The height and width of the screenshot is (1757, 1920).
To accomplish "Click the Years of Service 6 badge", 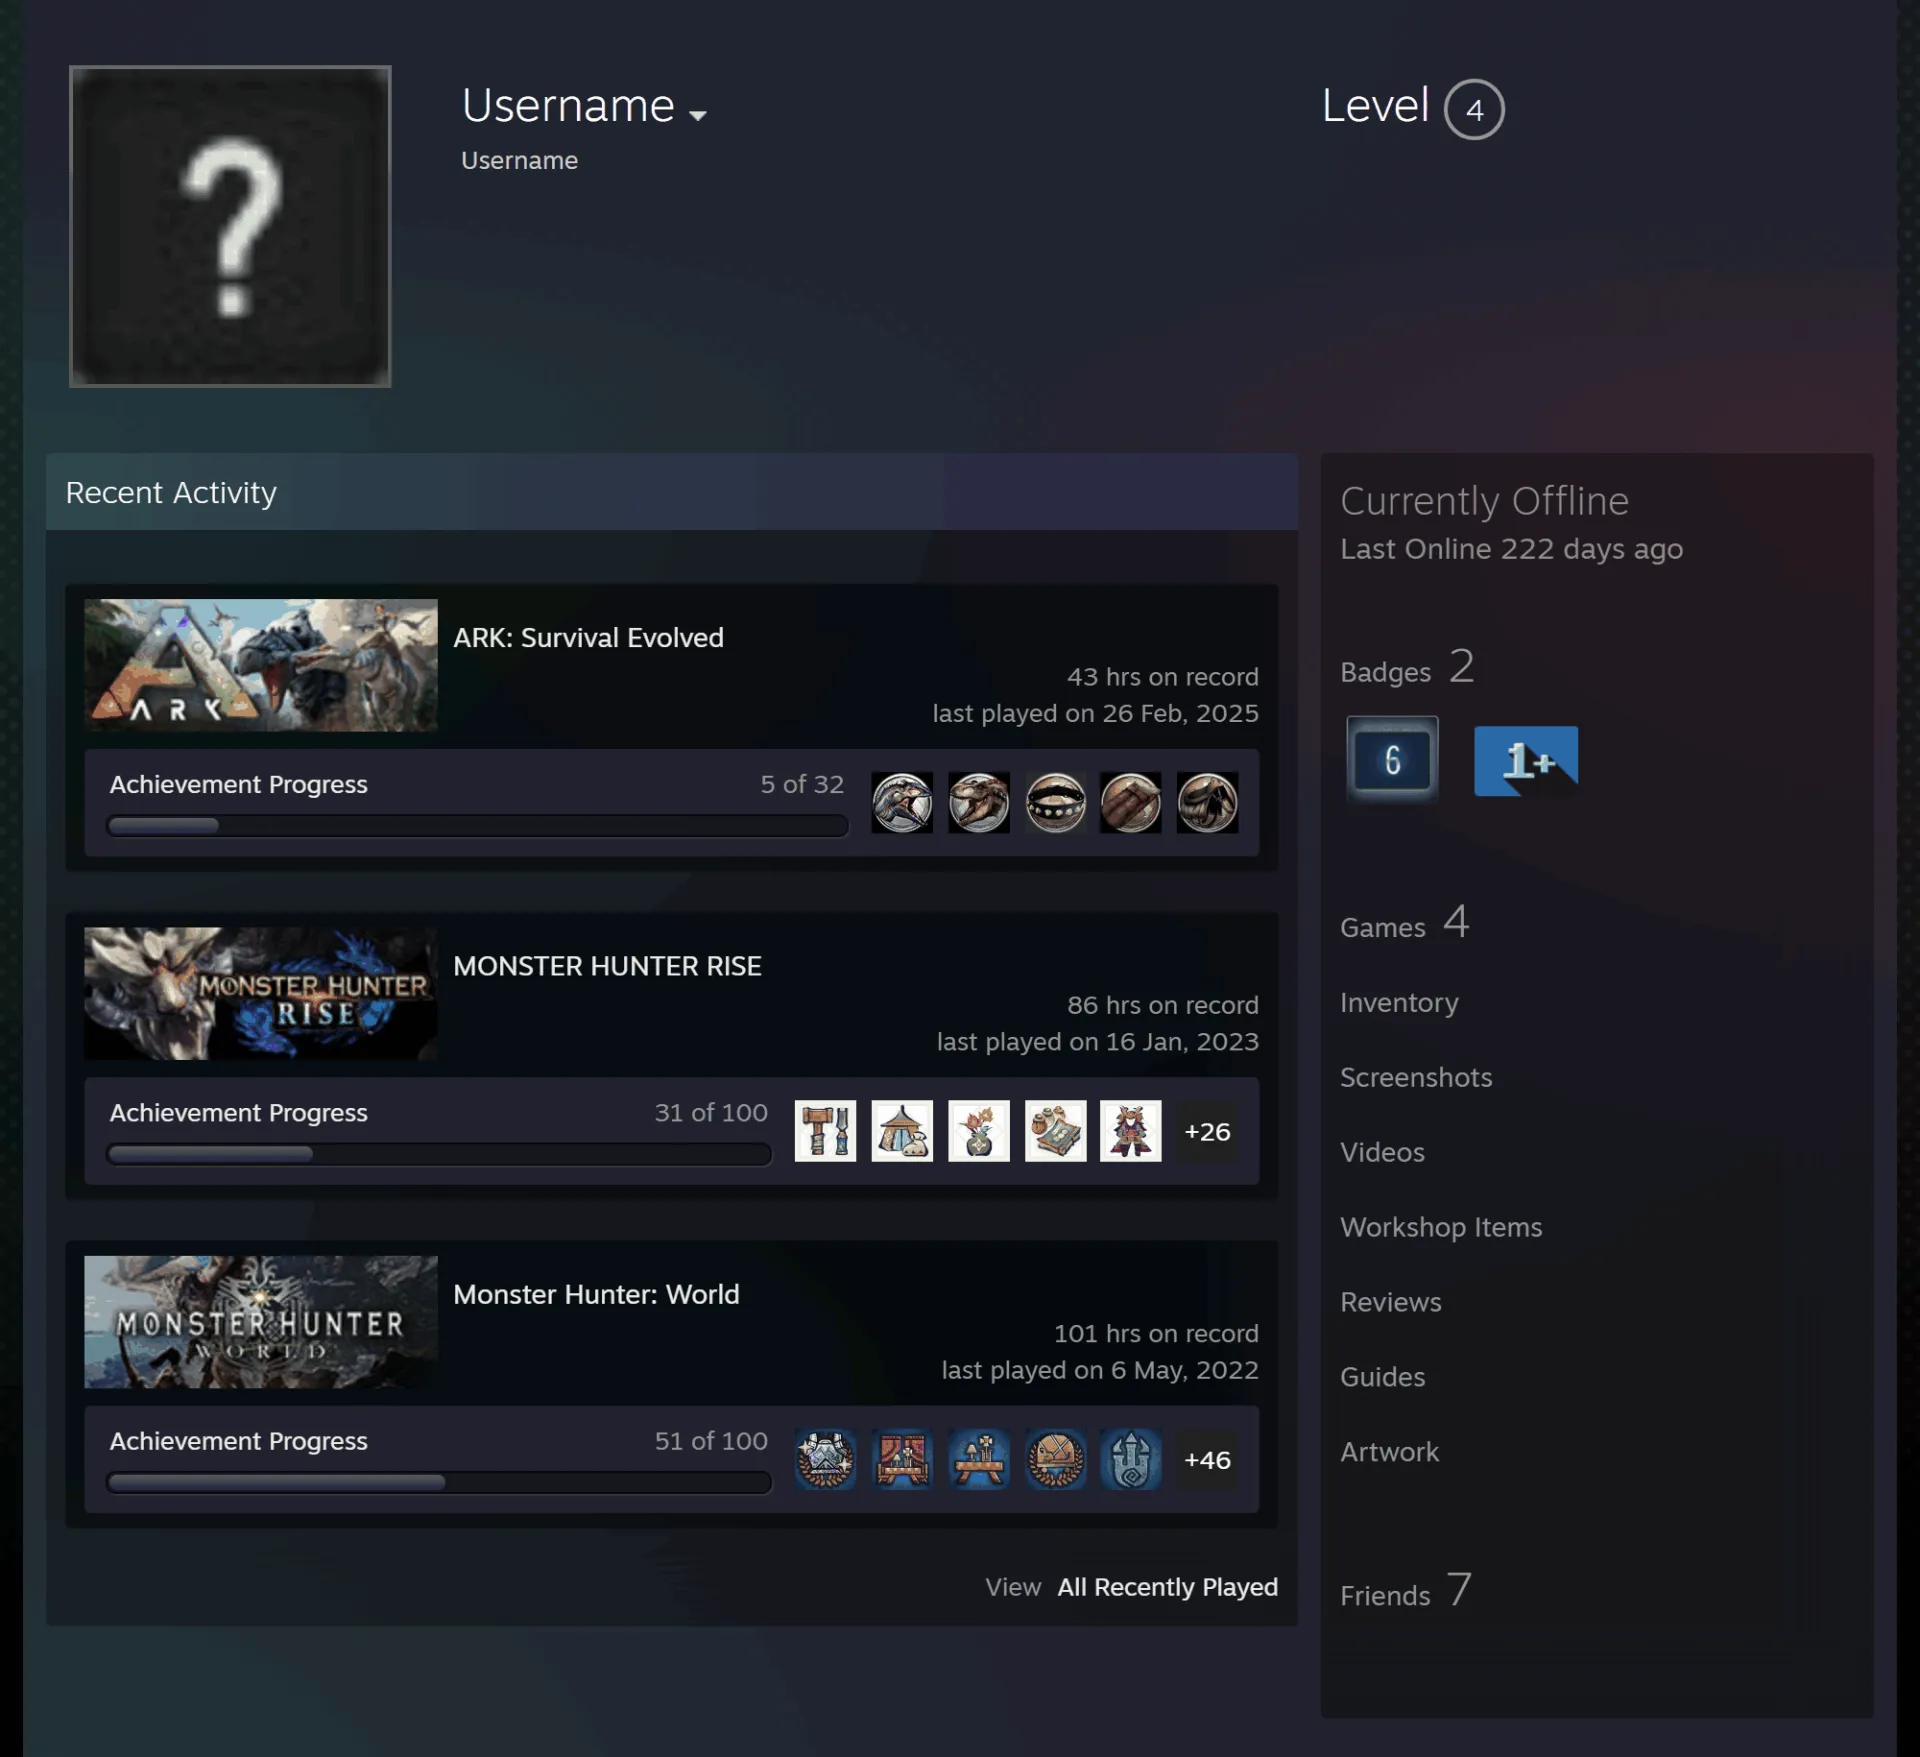I will tap(1392, 759).
